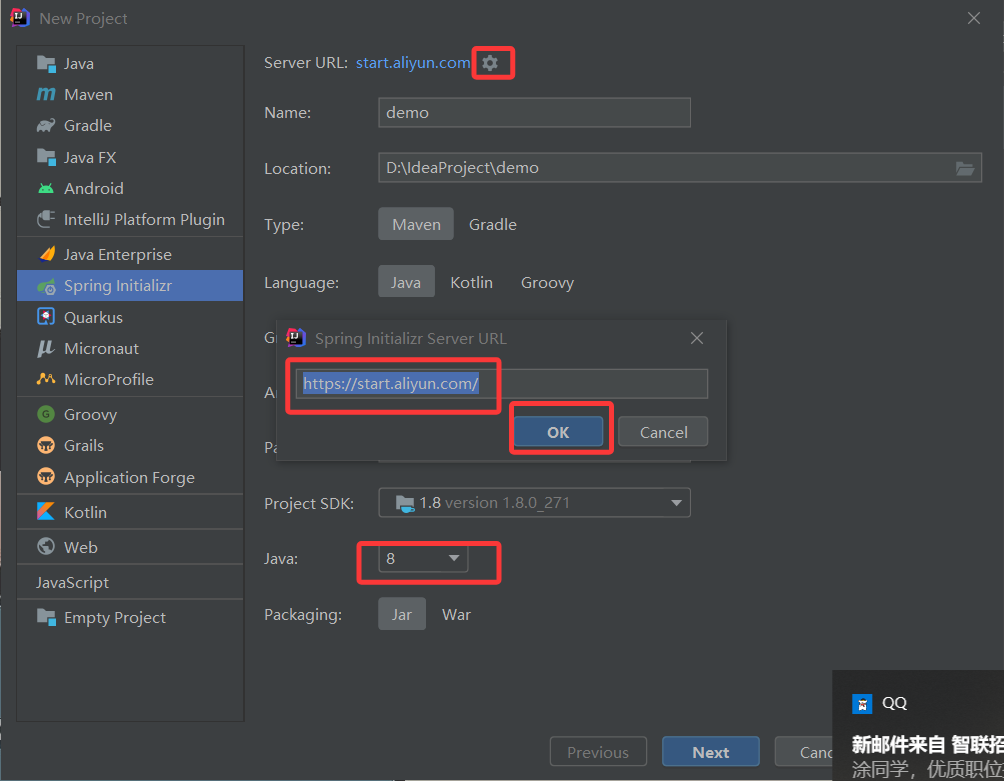Click the Java Enterprise icon
This screenshot has height=781, width=1004.
(47, 254)
